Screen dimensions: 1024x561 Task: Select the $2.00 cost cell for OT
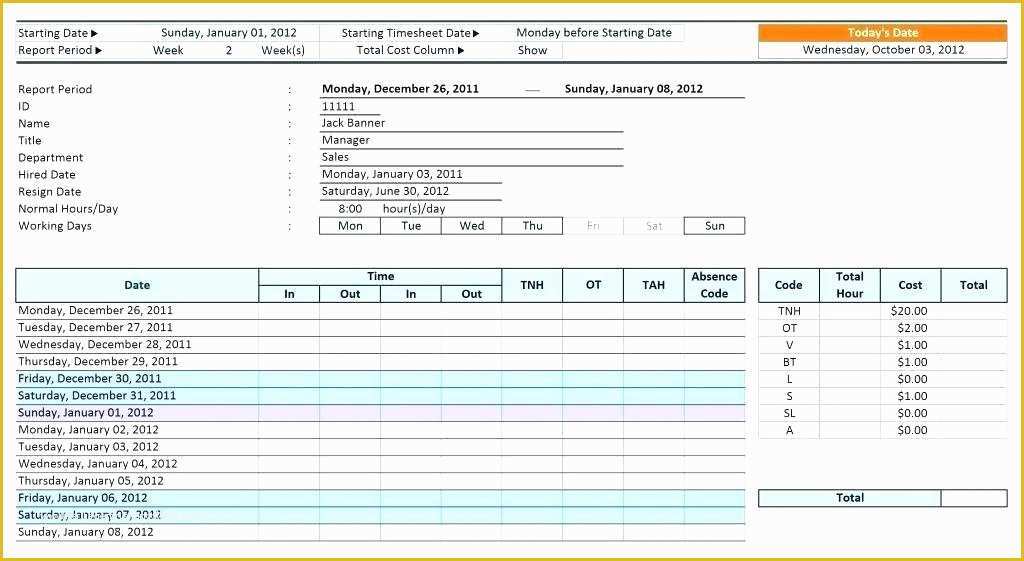pyautogui.click(x=910, y=329)
